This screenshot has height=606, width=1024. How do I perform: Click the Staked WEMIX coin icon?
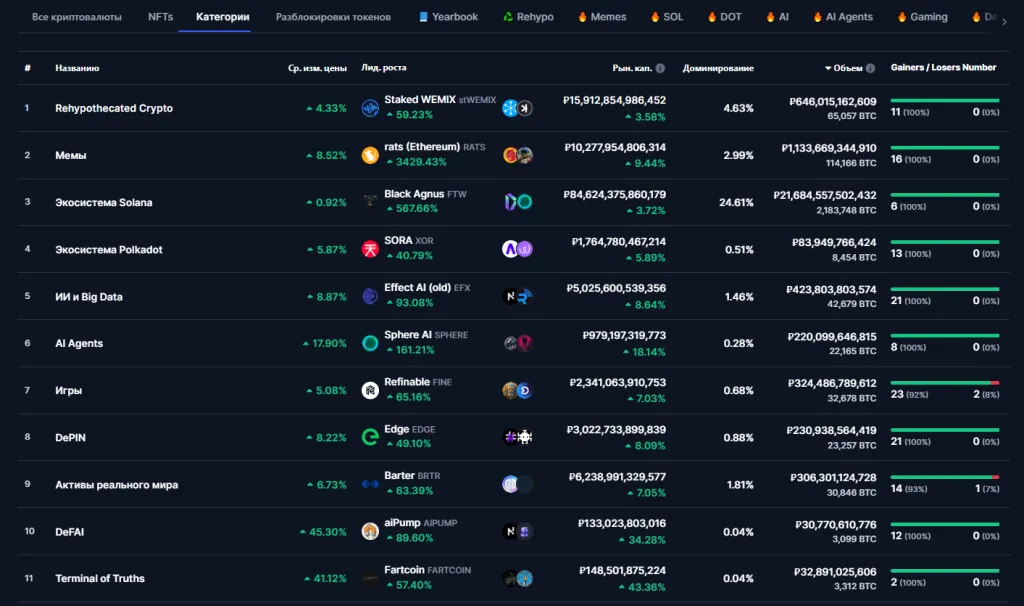pos(370,108)
